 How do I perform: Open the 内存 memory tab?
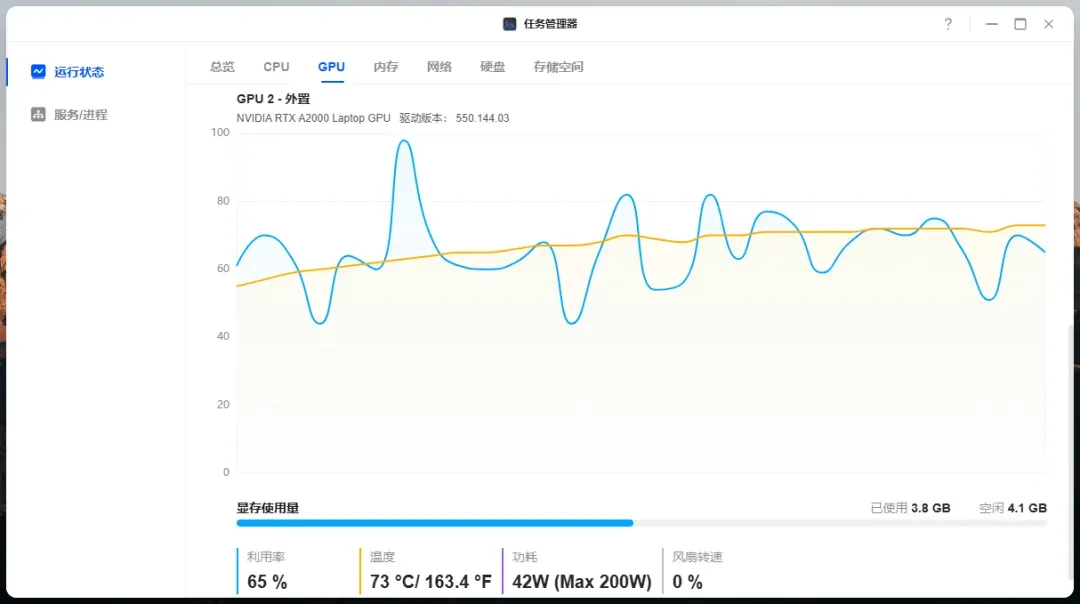[x=386, y=66]
